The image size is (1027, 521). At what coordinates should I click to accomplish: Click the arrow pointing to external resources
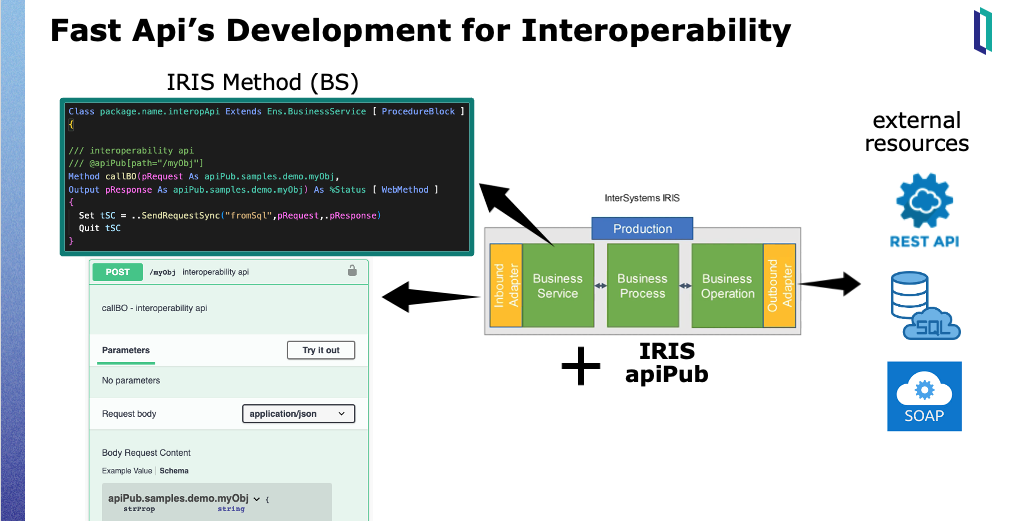830,284
